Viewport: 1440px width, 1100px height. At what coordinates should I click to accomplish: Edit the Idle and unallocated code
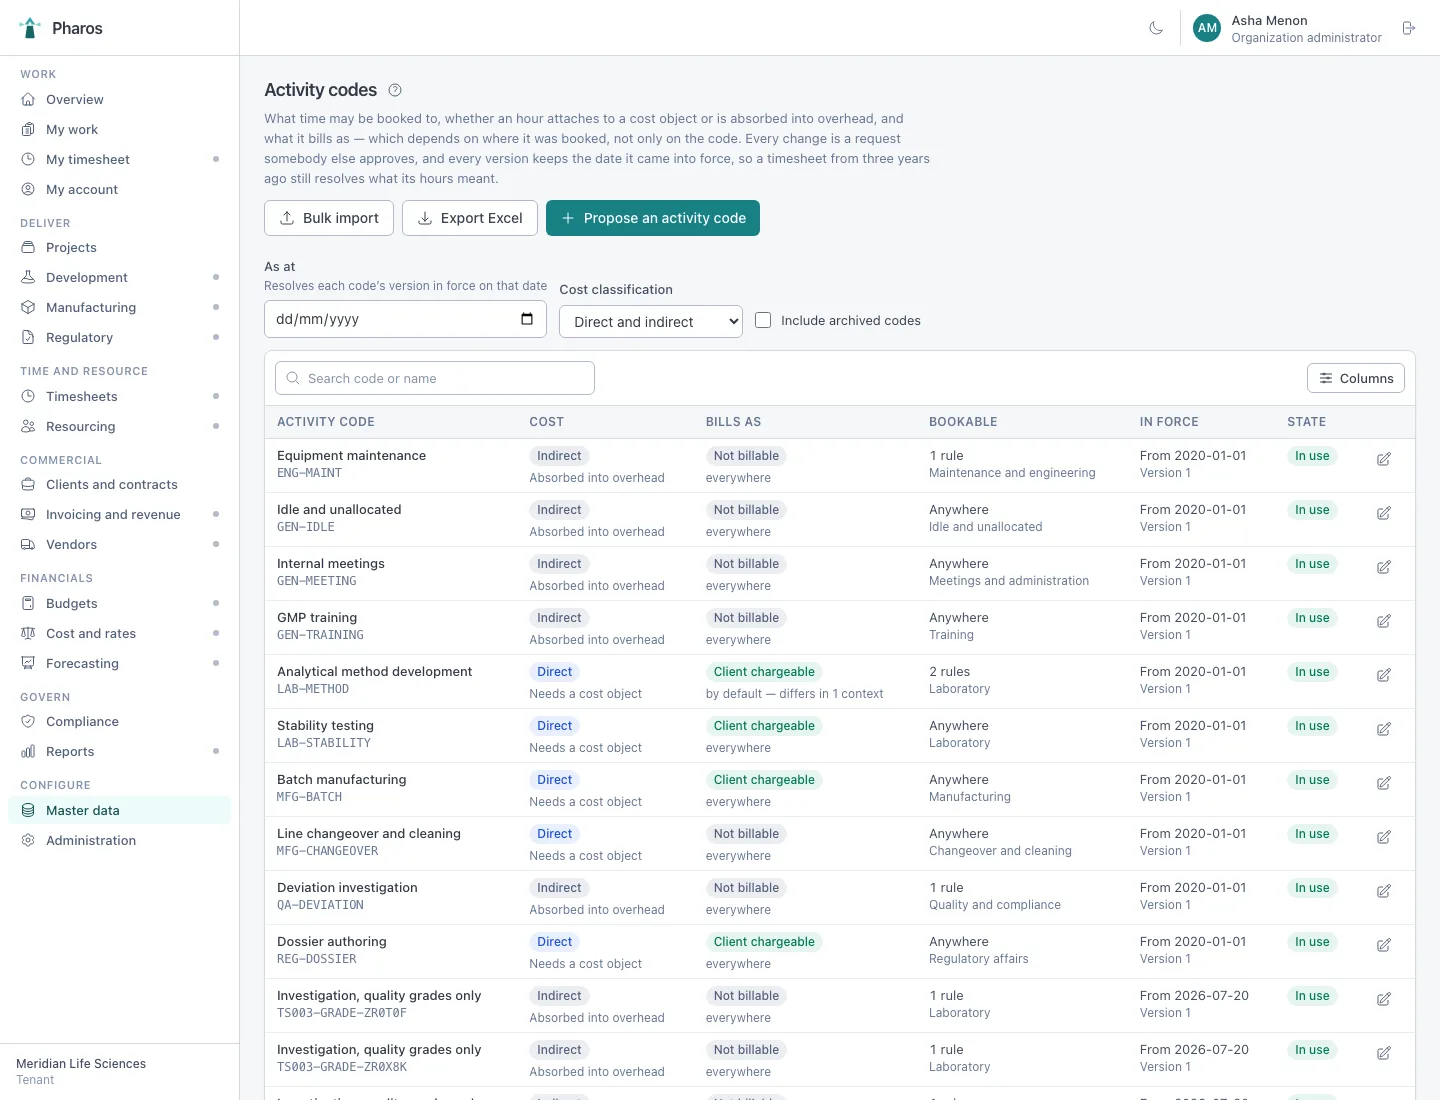point(1384,513)
